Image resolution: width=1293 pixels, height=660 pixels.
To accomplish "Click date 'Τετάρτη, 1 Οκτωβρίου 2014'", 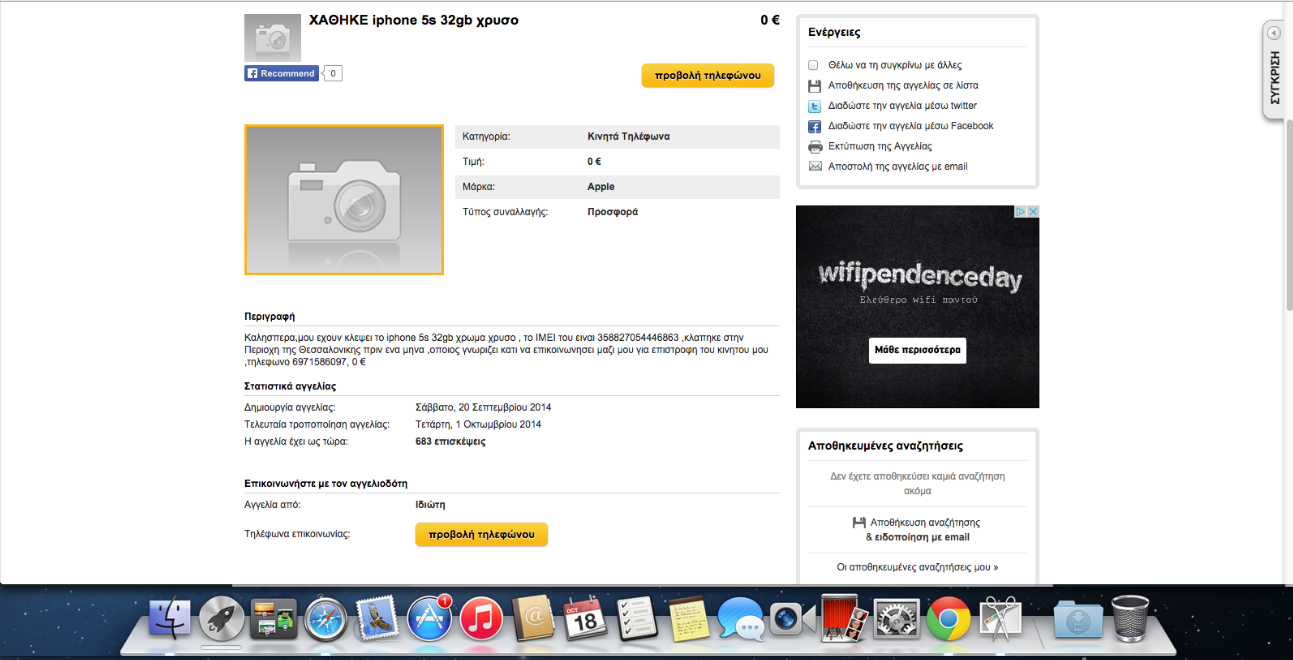I will pyautogui.click(x=479, y=424).
